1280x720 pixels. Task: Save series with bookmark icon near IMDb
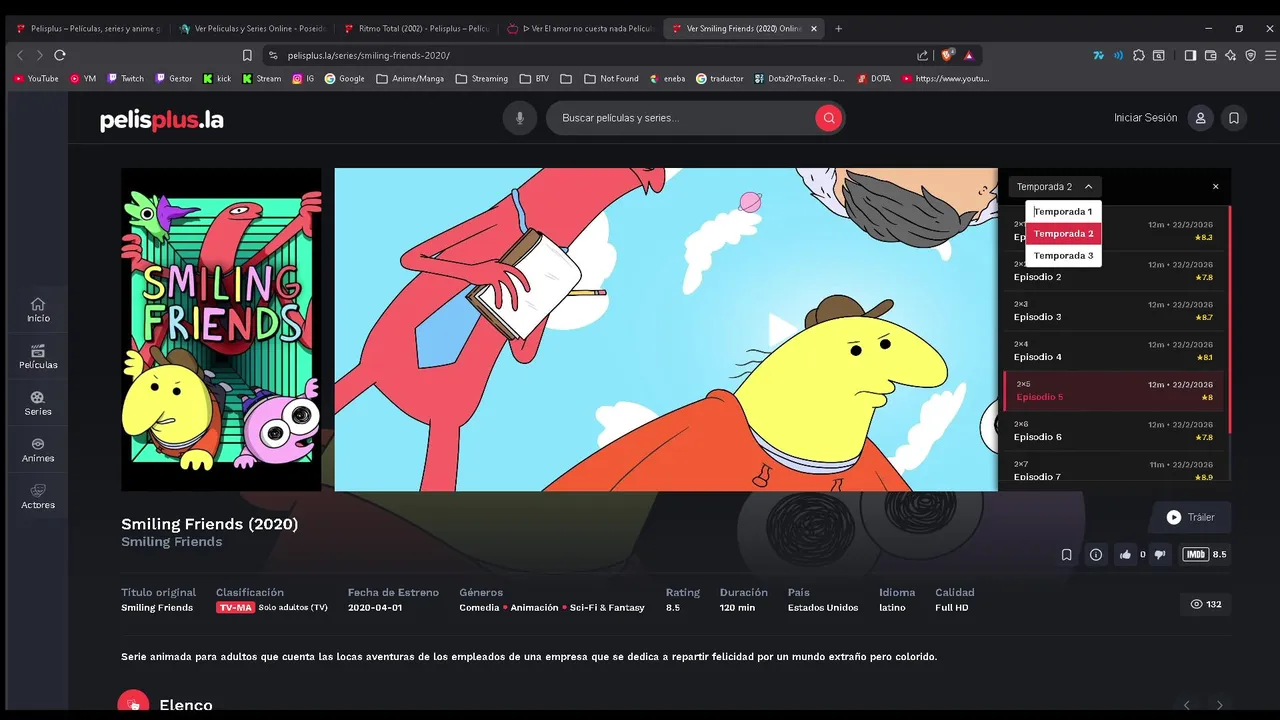(1067, 554)
